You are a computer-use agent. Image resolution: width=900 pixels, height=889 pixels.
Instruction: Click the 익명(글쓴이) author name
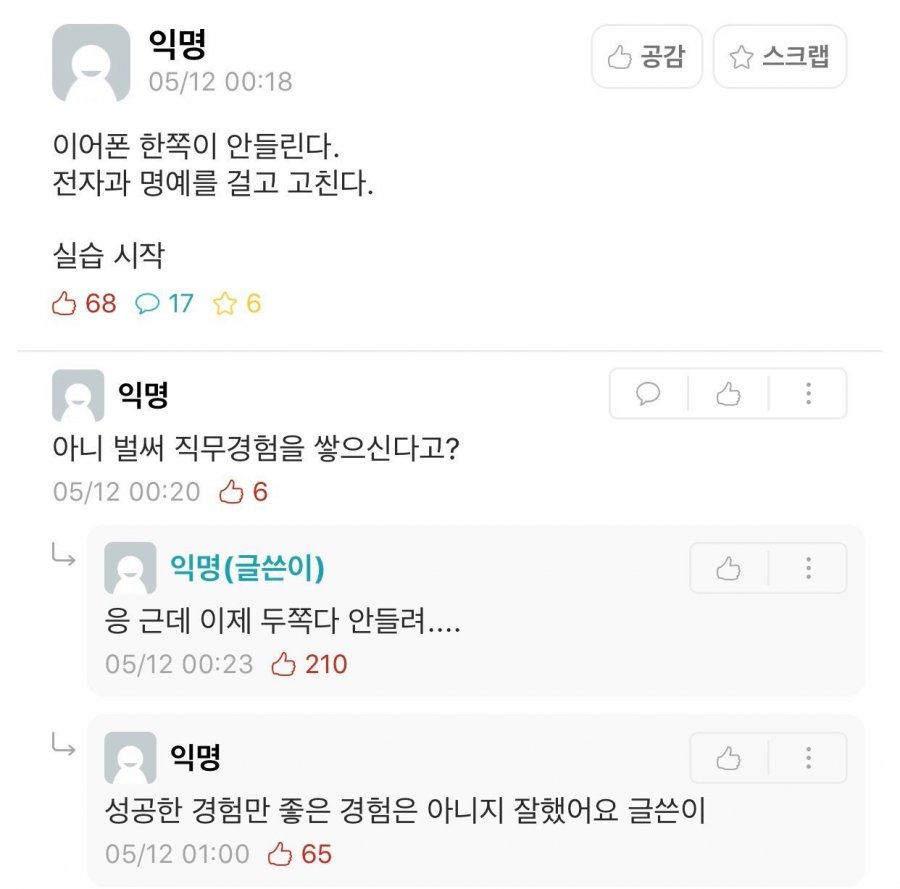248,568
